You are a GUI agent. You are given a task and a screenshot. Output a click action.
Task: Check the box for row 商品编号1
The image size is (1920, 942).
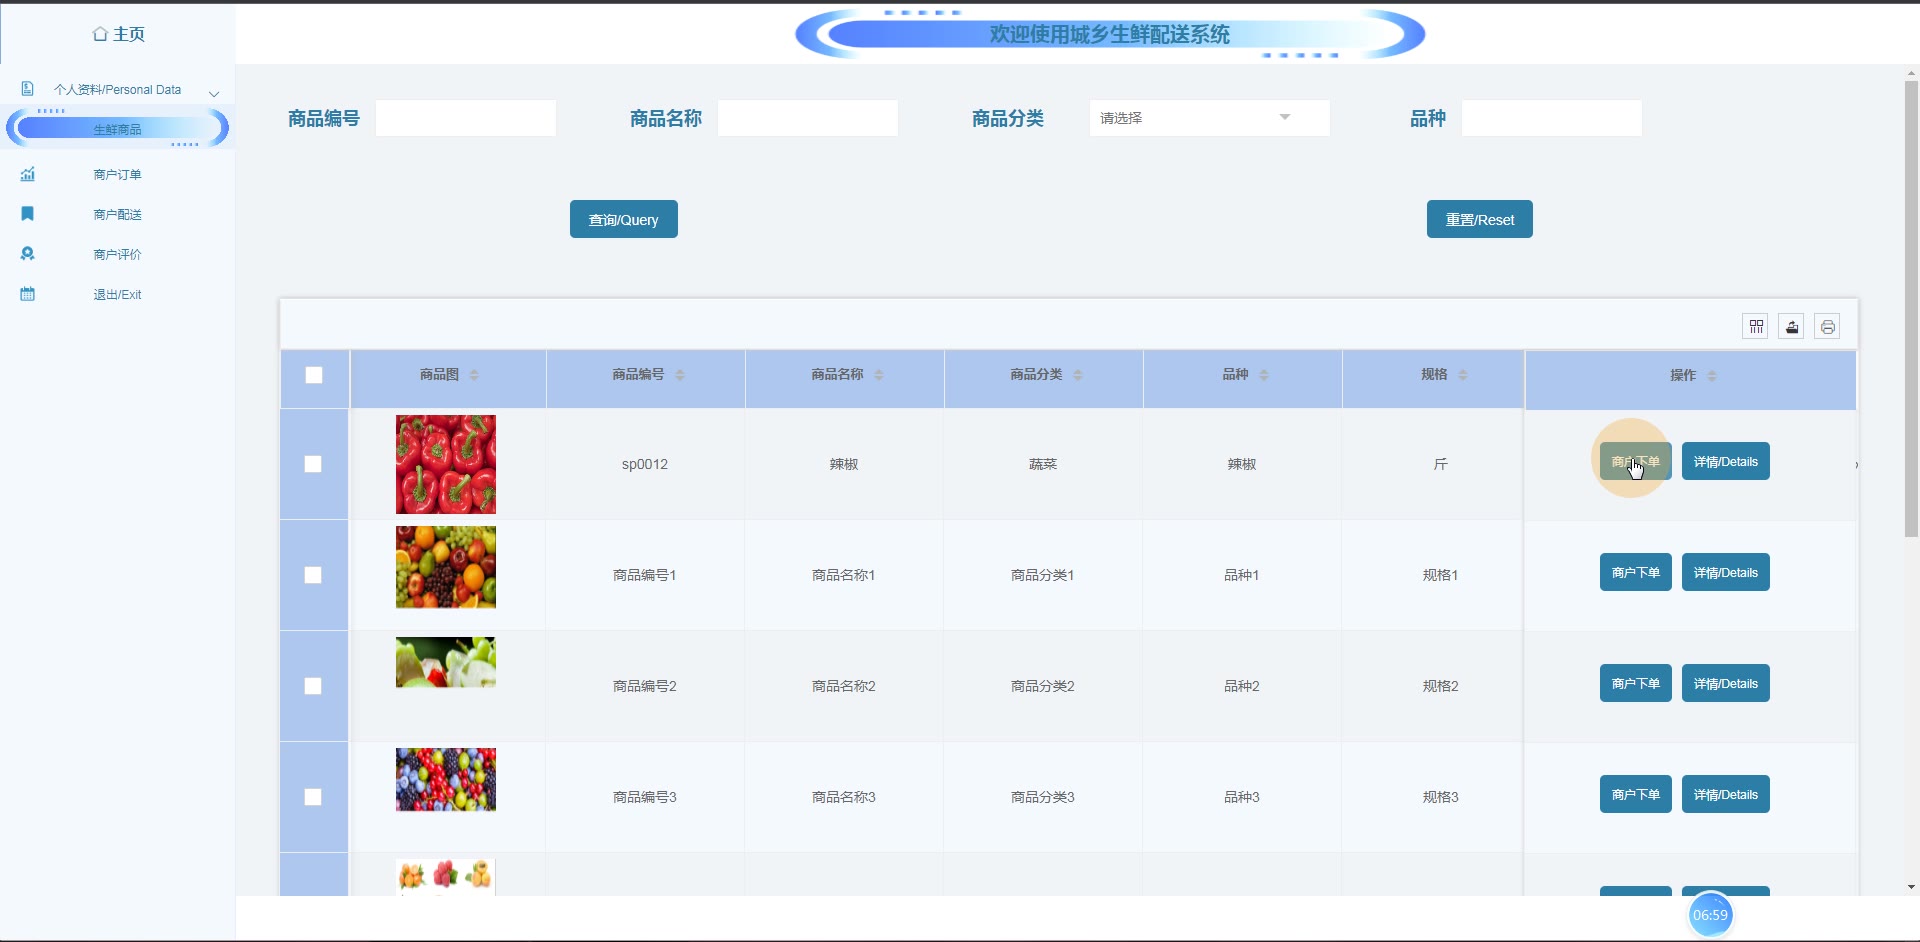tap(313, 575)
